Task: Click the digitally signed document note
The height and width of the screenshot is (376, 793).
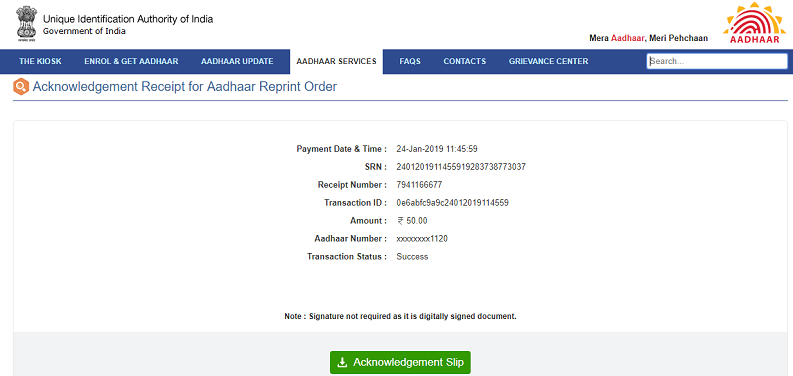Action: (400, 316)
